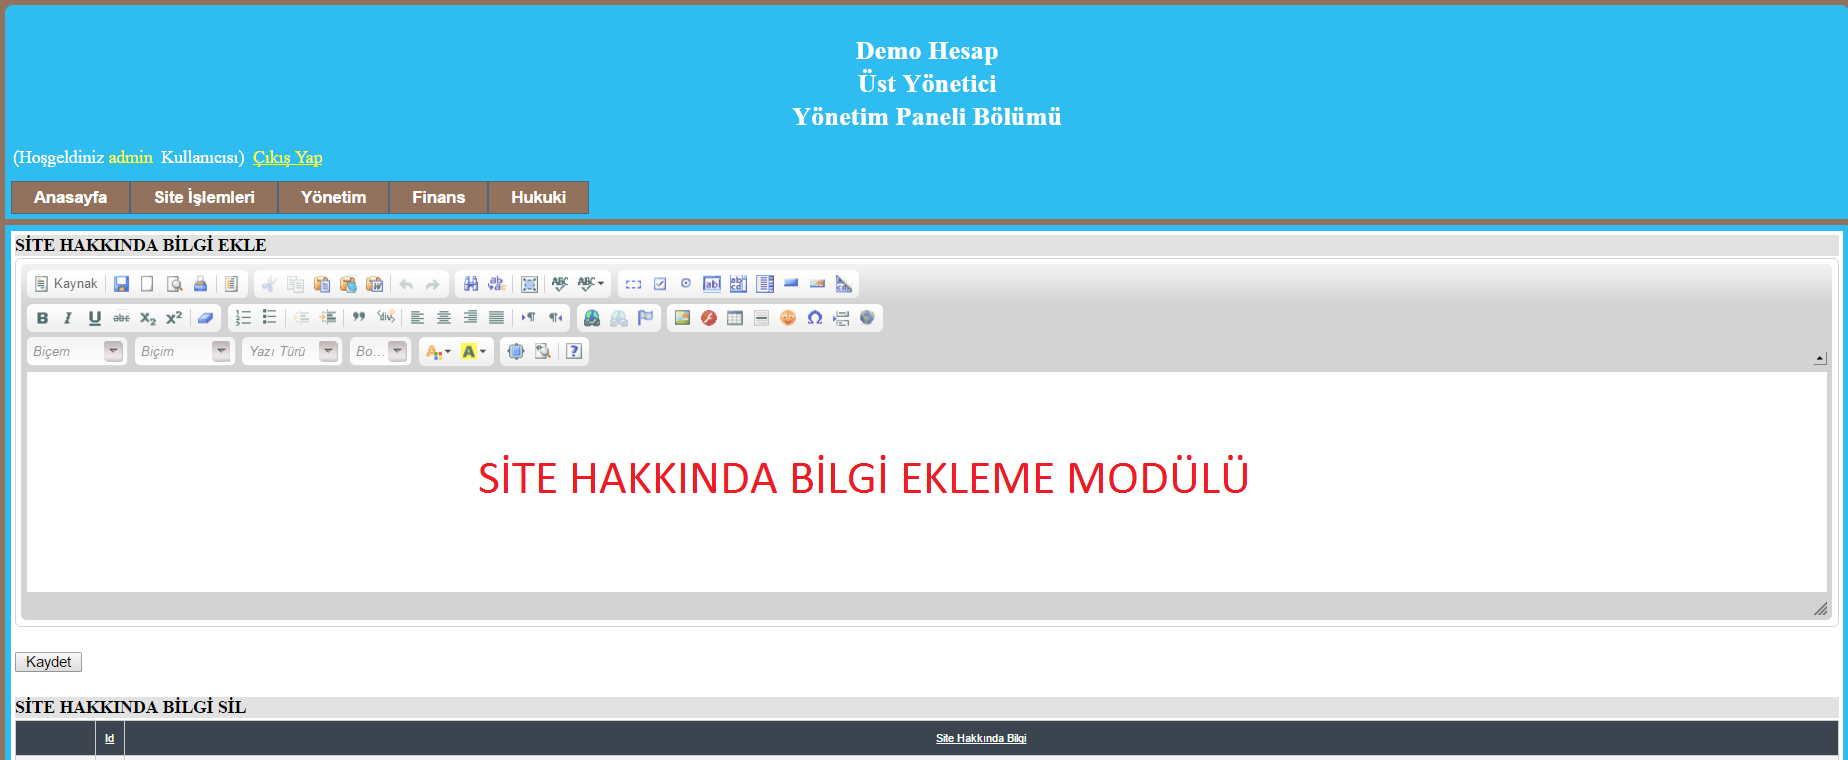Toggle Bold formatting
1848x760 pixels.
click(42, 318)
